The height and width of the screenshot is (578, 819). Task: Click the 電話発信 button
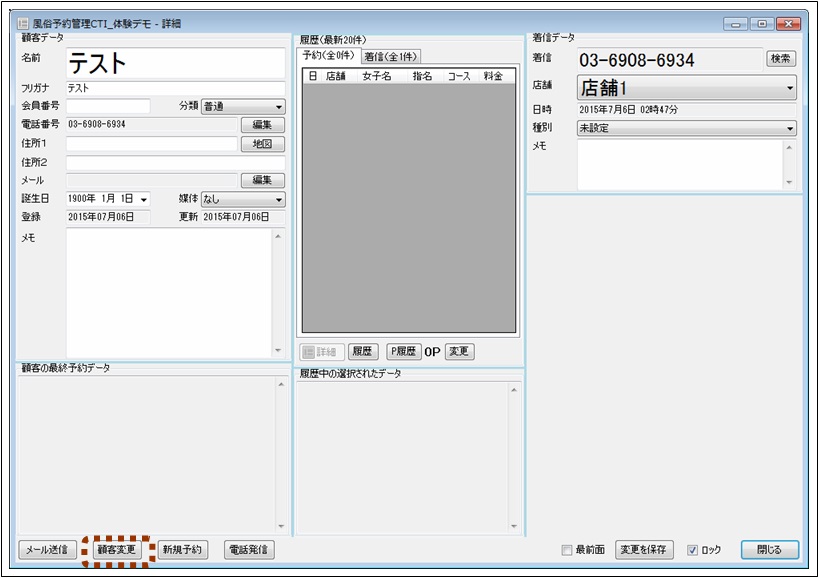[x=249, y=550]
